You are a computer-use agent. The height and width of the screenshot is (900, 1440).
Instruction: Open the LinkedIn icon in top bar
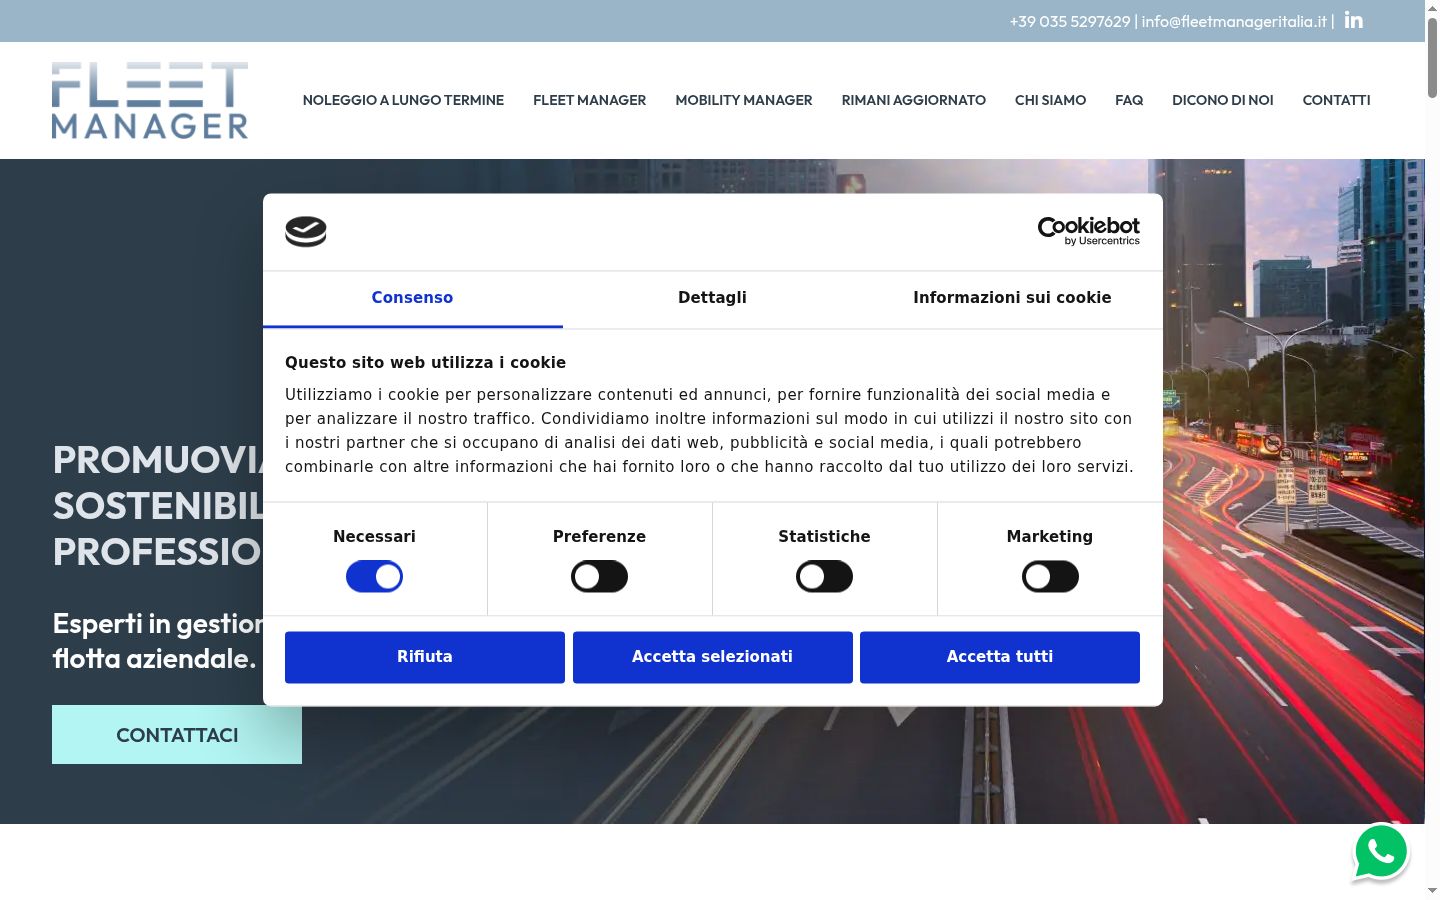click(1353, 20)
